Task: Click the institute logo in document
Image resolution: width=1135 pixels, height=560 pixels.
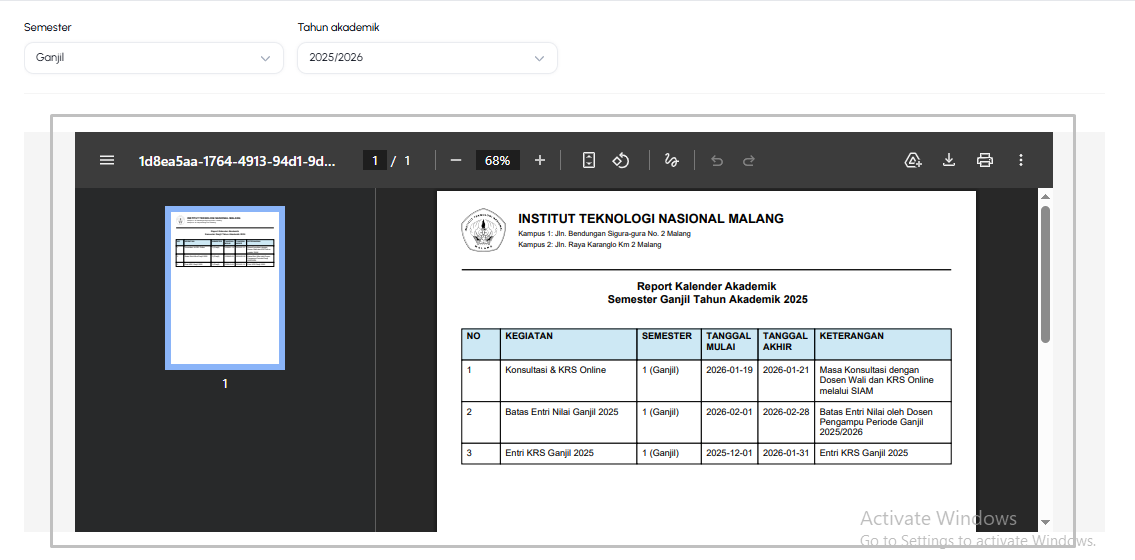Action: (483, 230)
